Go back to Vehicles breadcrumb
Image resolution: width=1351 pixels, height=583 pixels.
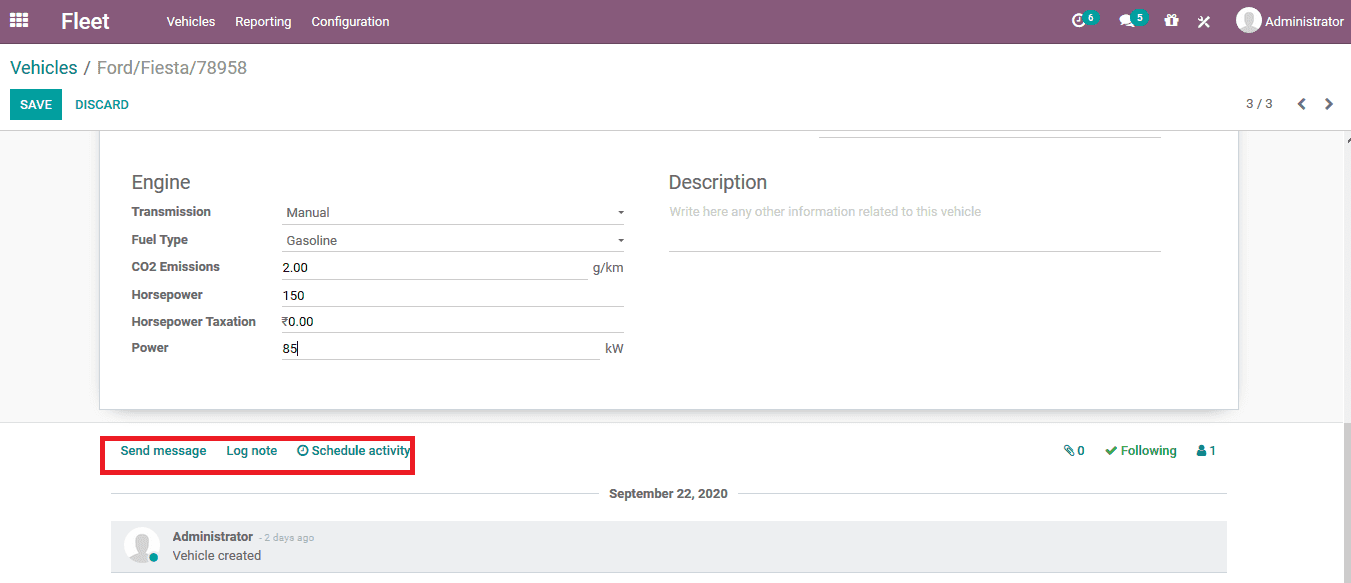(x=44, y=68)
